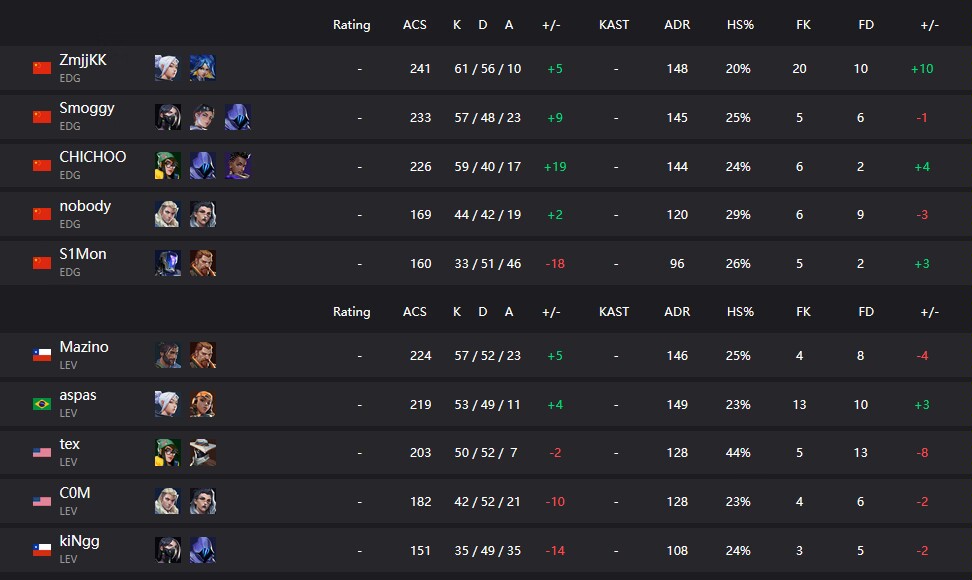This screenshot has height=580, width=972.
Task: Click S1Mon's KAY/O agent icon
Action: coord(167,263)
